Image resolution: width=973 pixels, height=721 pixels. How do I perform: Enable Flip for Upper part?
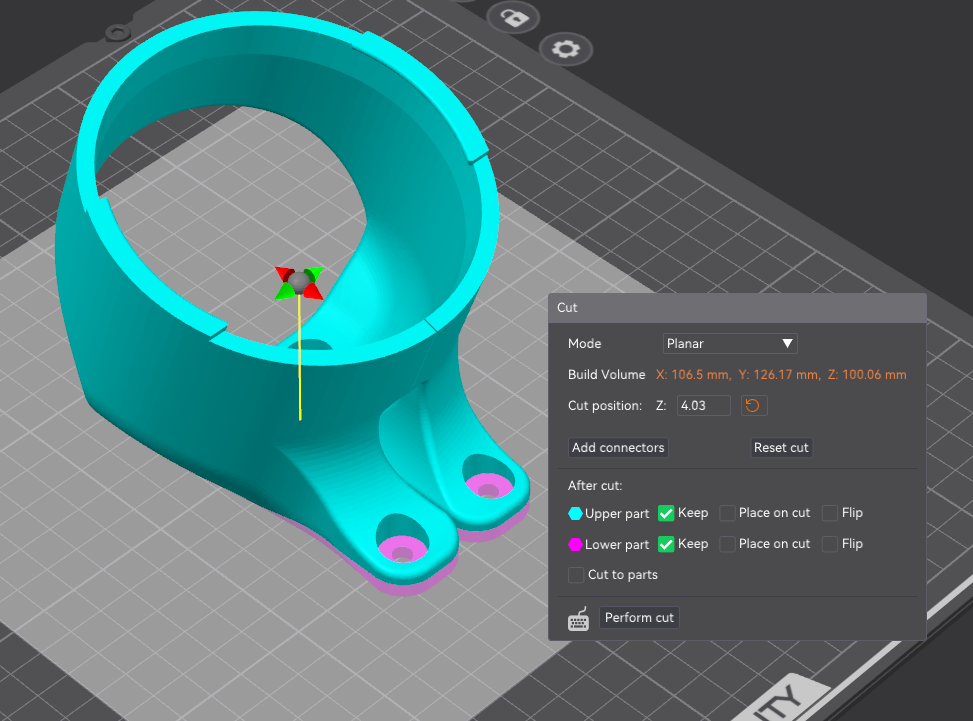(x=830, y=514)
